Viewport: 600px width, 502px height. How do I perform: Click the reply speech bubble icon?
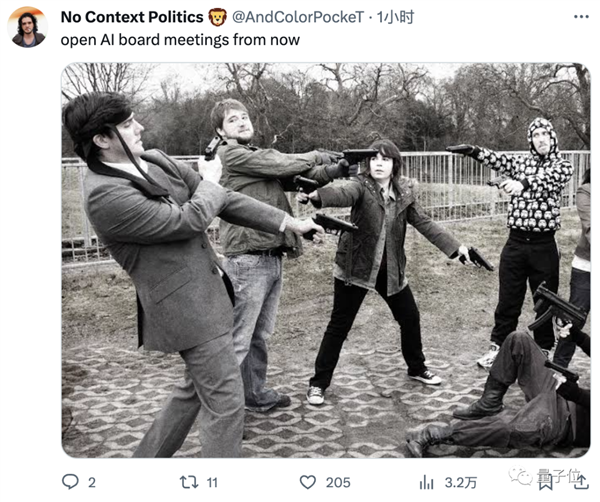click(70, 482)
